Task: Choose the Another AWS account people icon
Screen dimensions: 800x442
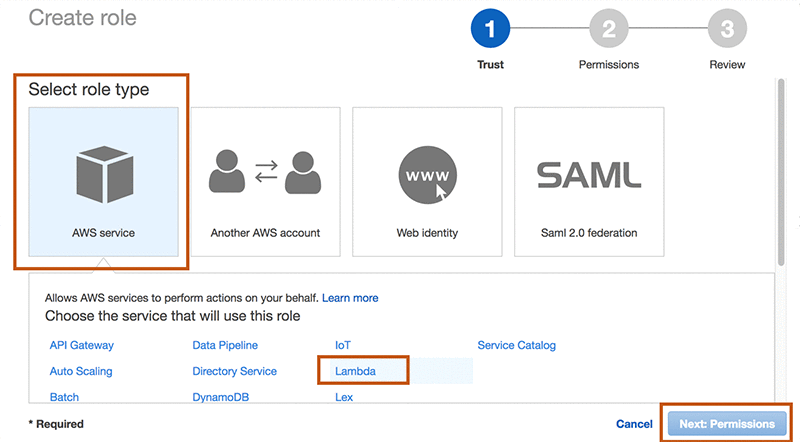Action: click(x=265, y=172)
